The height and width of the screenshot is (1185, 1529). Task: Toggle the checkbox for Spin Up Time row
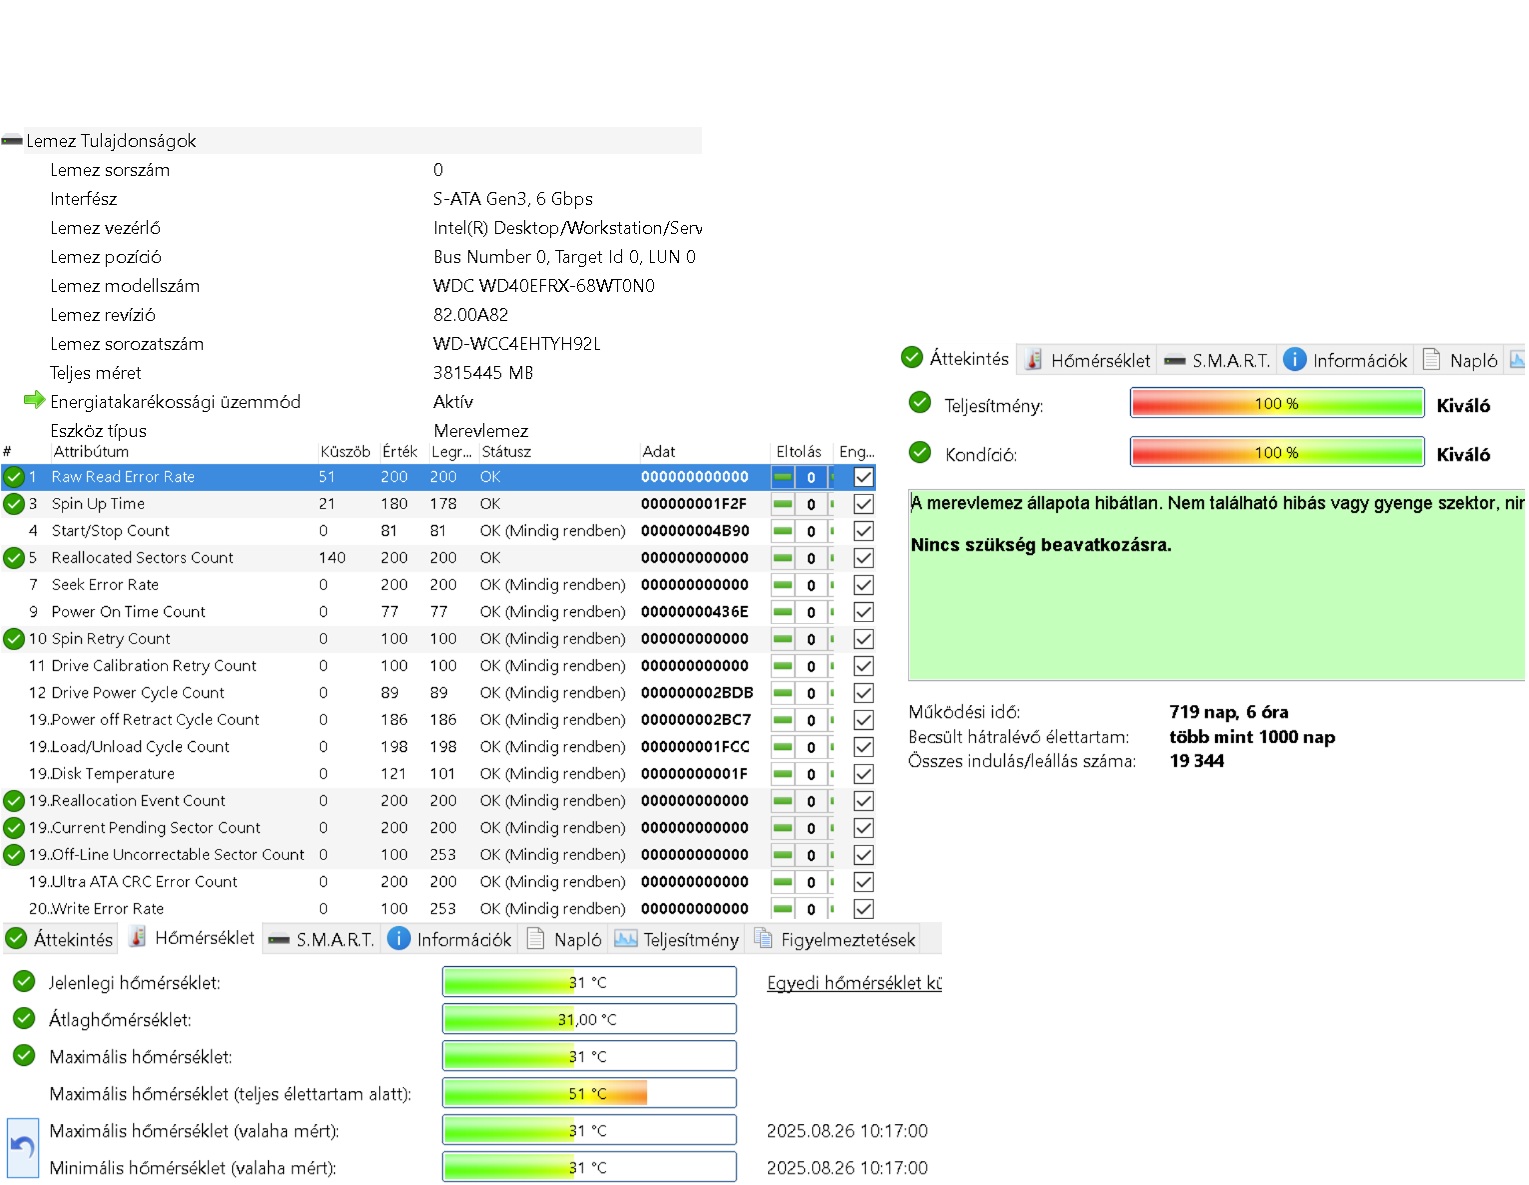coord(864,504)
